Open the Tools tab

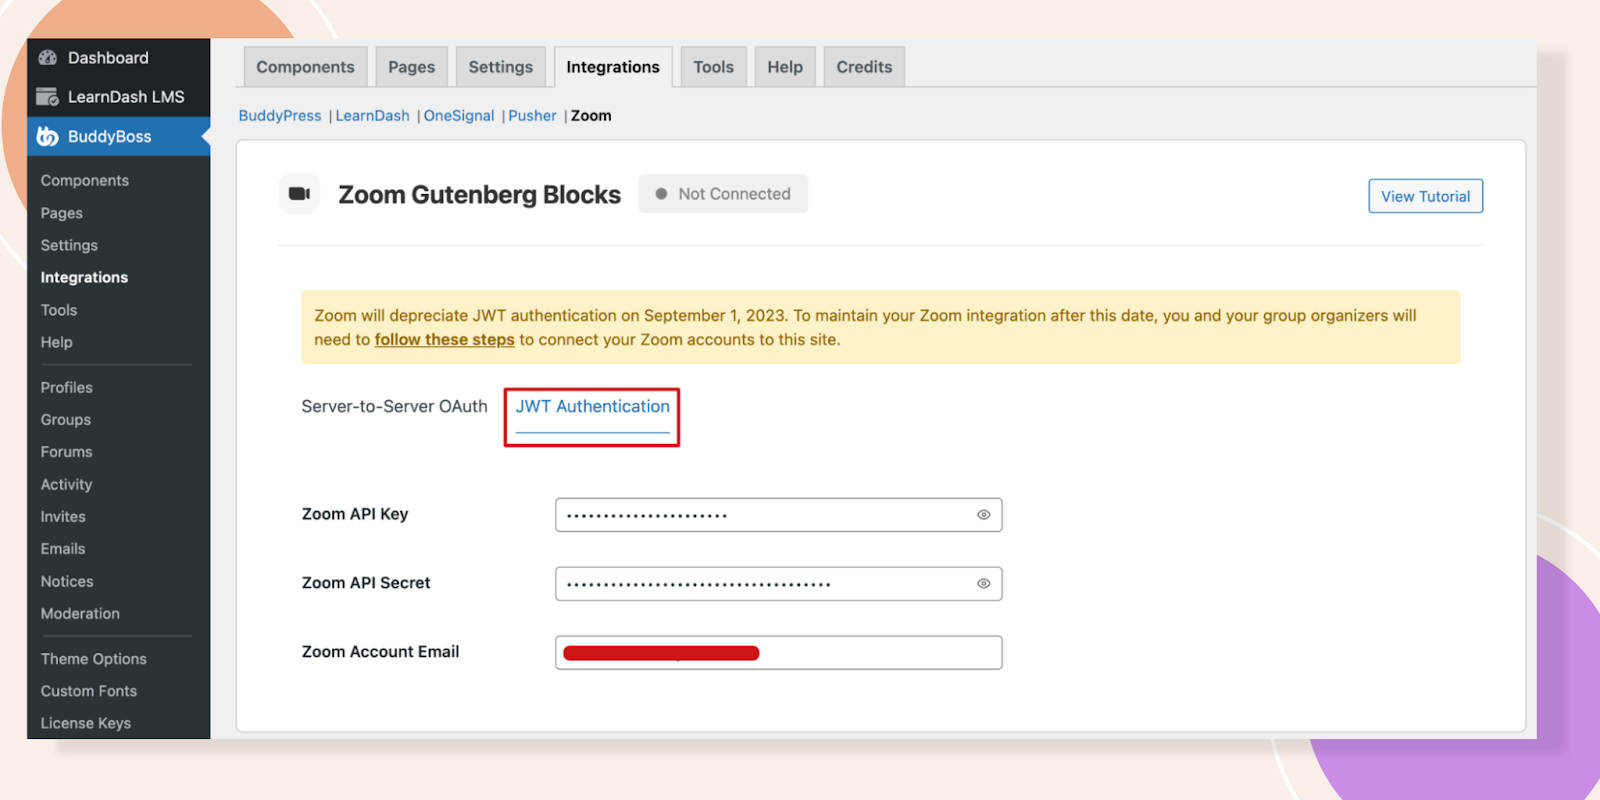click(x=713, y=67)
